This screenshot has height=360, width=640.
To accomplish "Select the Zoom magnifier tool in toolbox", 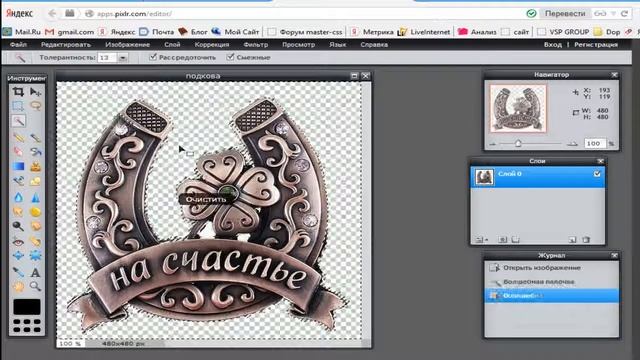I will [36, 287].
